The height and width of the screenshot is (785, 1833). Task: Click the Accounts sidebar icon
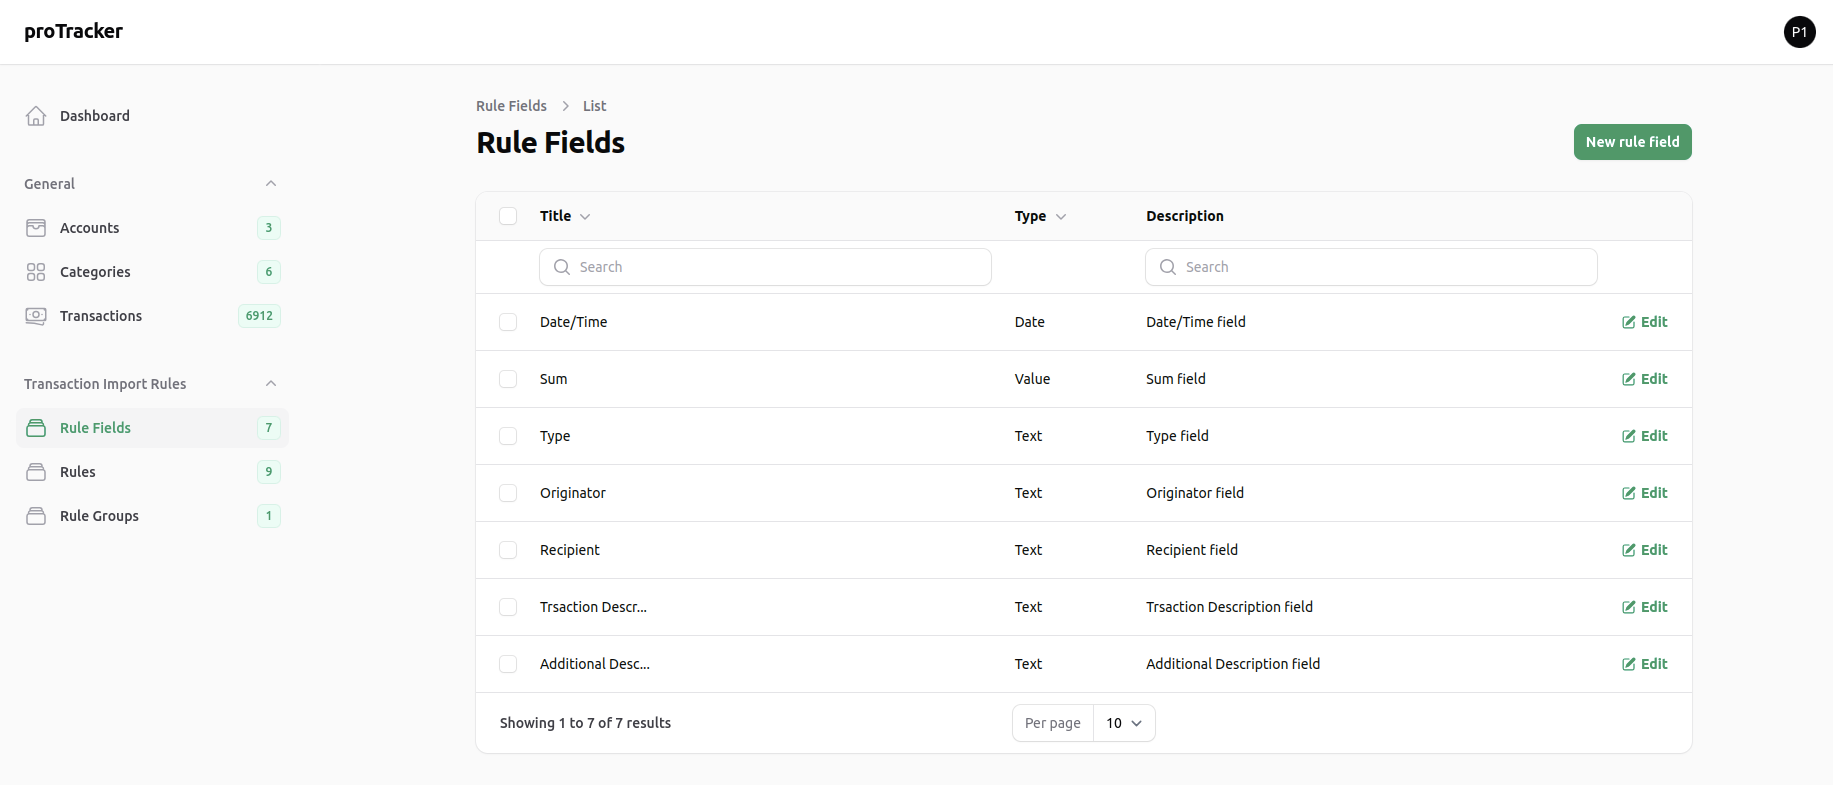pyautogui.click(x=36, y=228)
